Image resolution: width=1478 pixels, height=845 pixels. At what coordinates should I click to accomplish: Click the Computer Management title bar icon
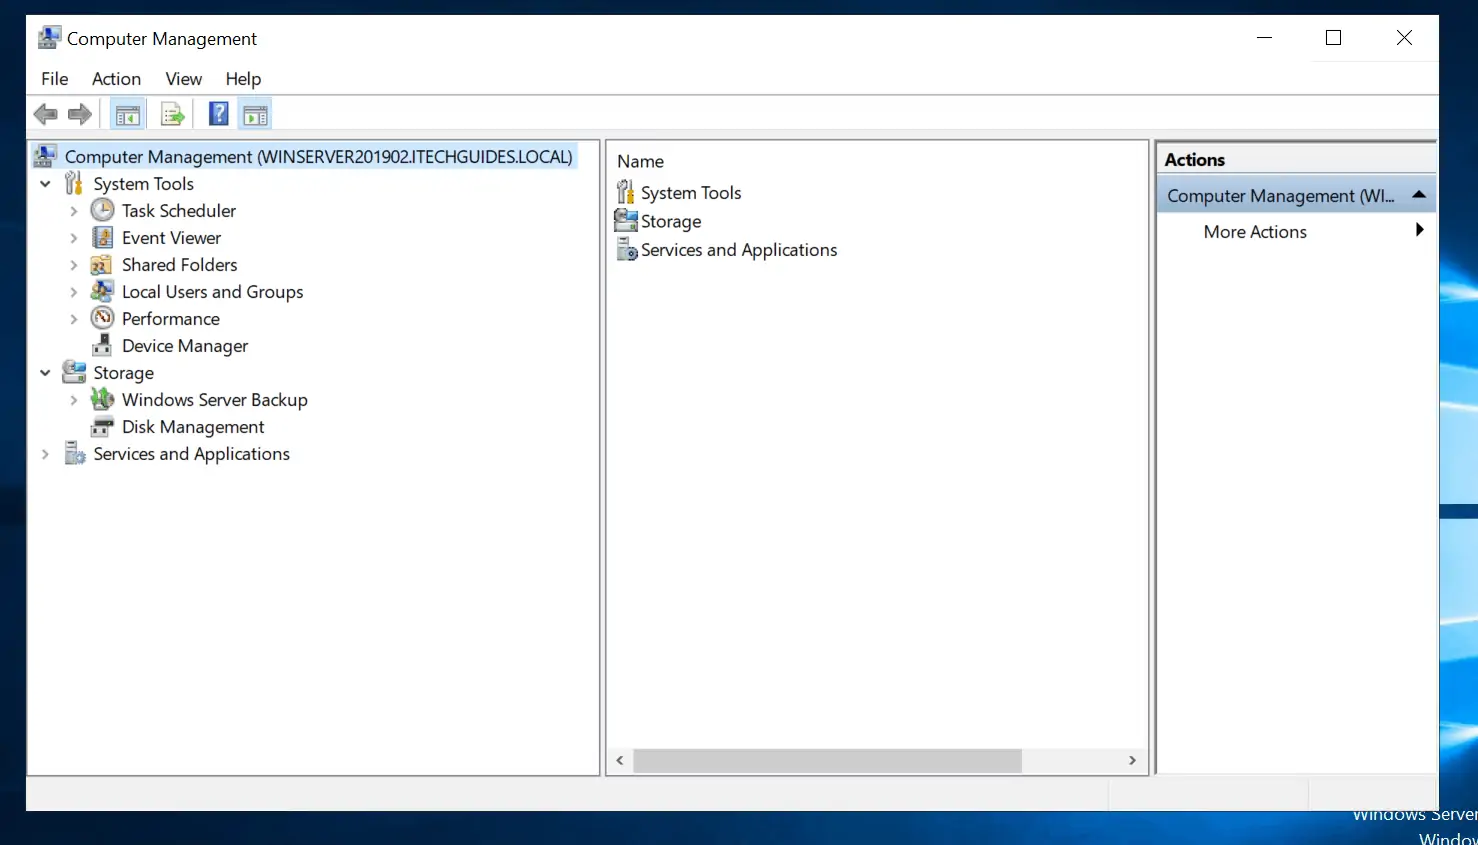coord(48,38)
